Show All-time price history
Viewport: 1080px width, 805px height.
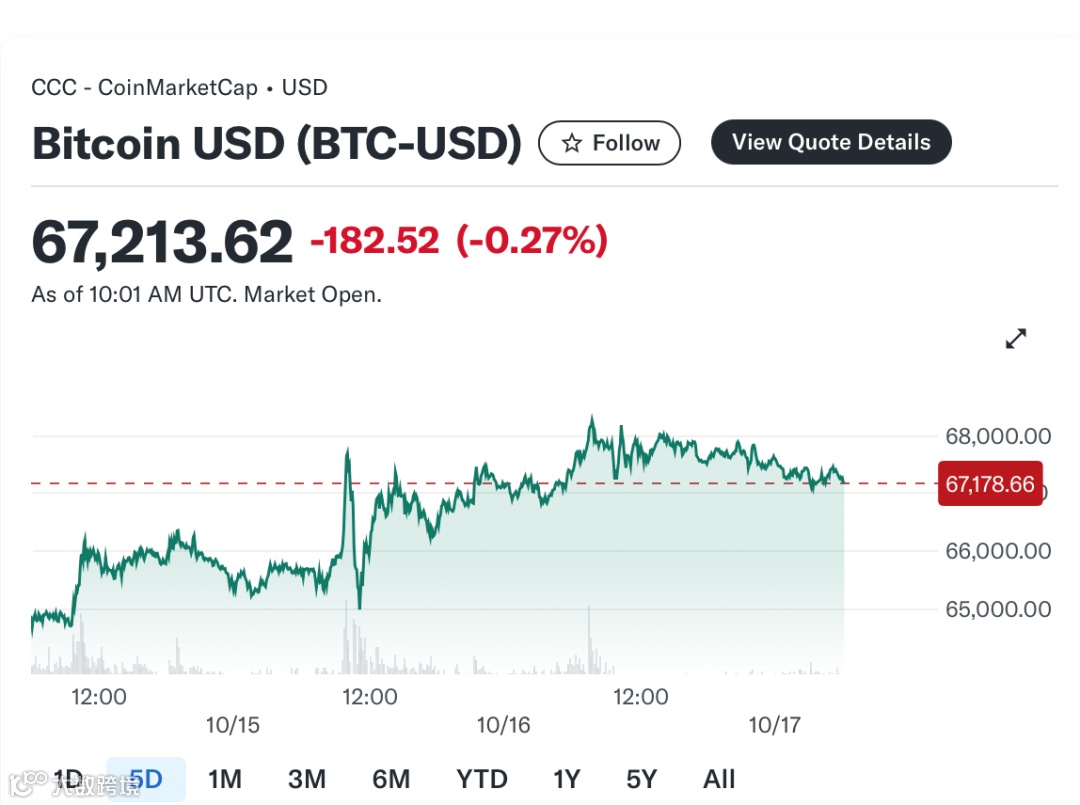[x=719, y=778]
